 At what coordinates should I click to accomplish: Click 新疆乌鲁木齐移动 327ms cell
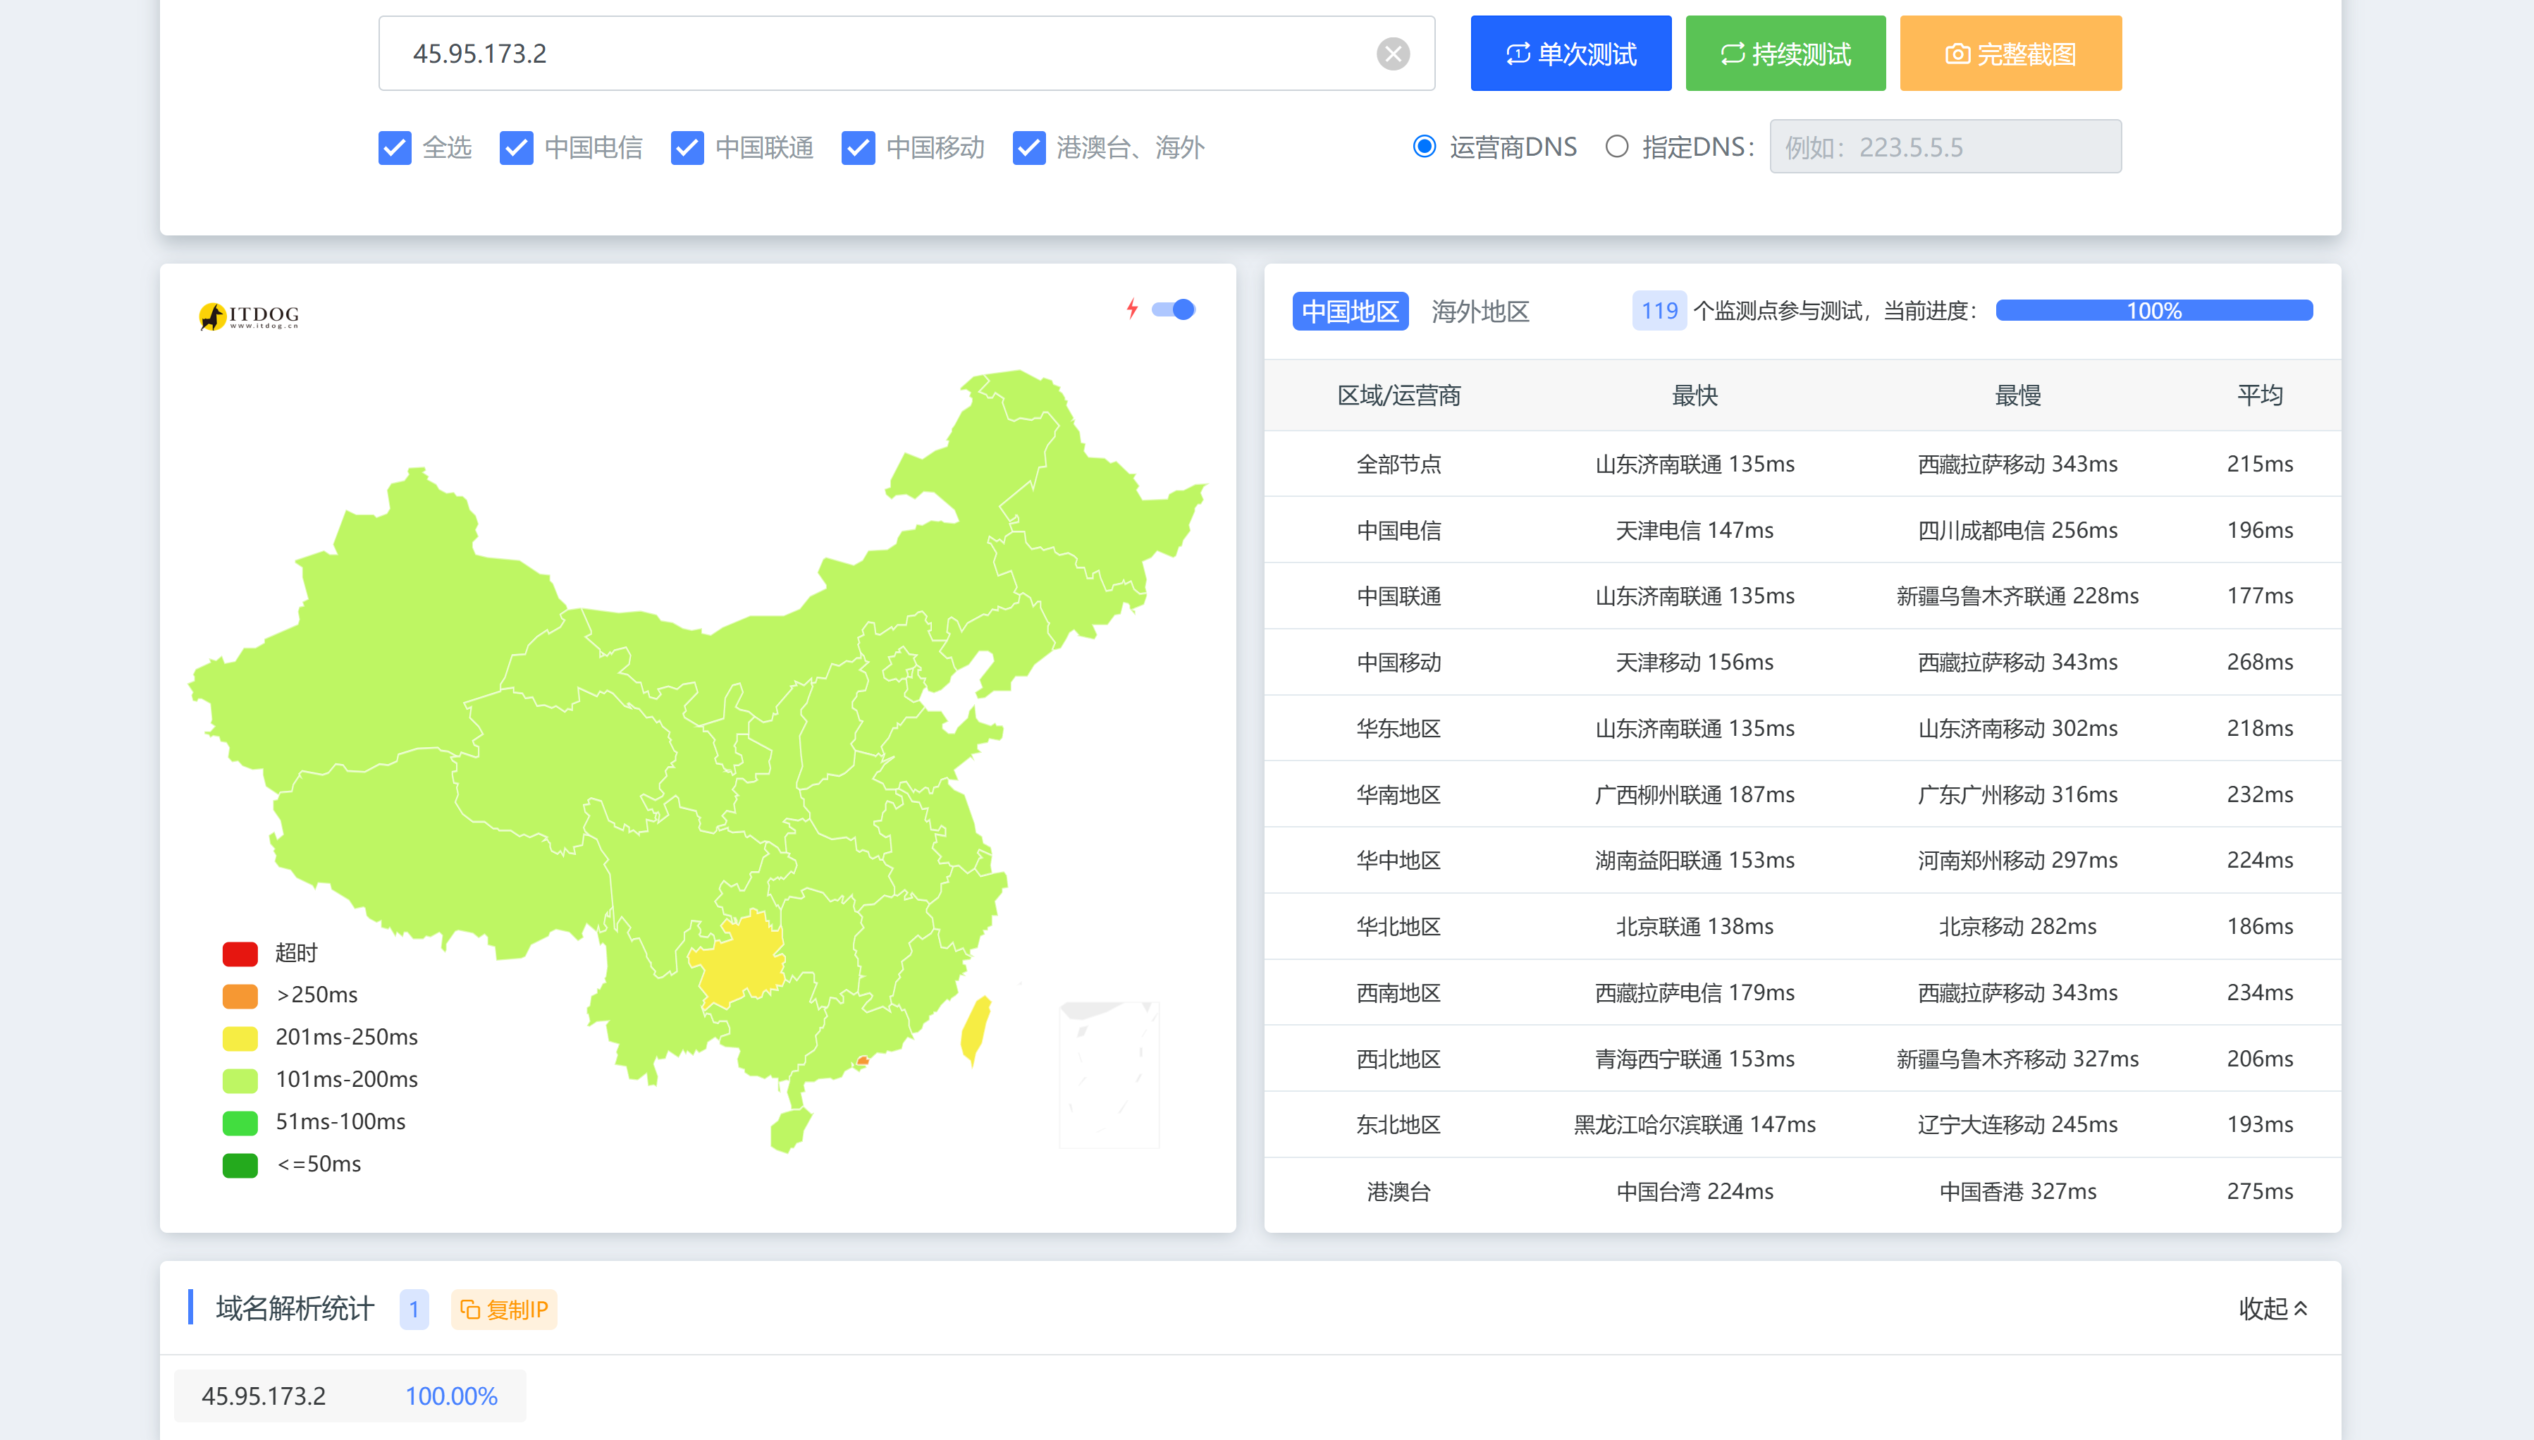[2017, 1058]
